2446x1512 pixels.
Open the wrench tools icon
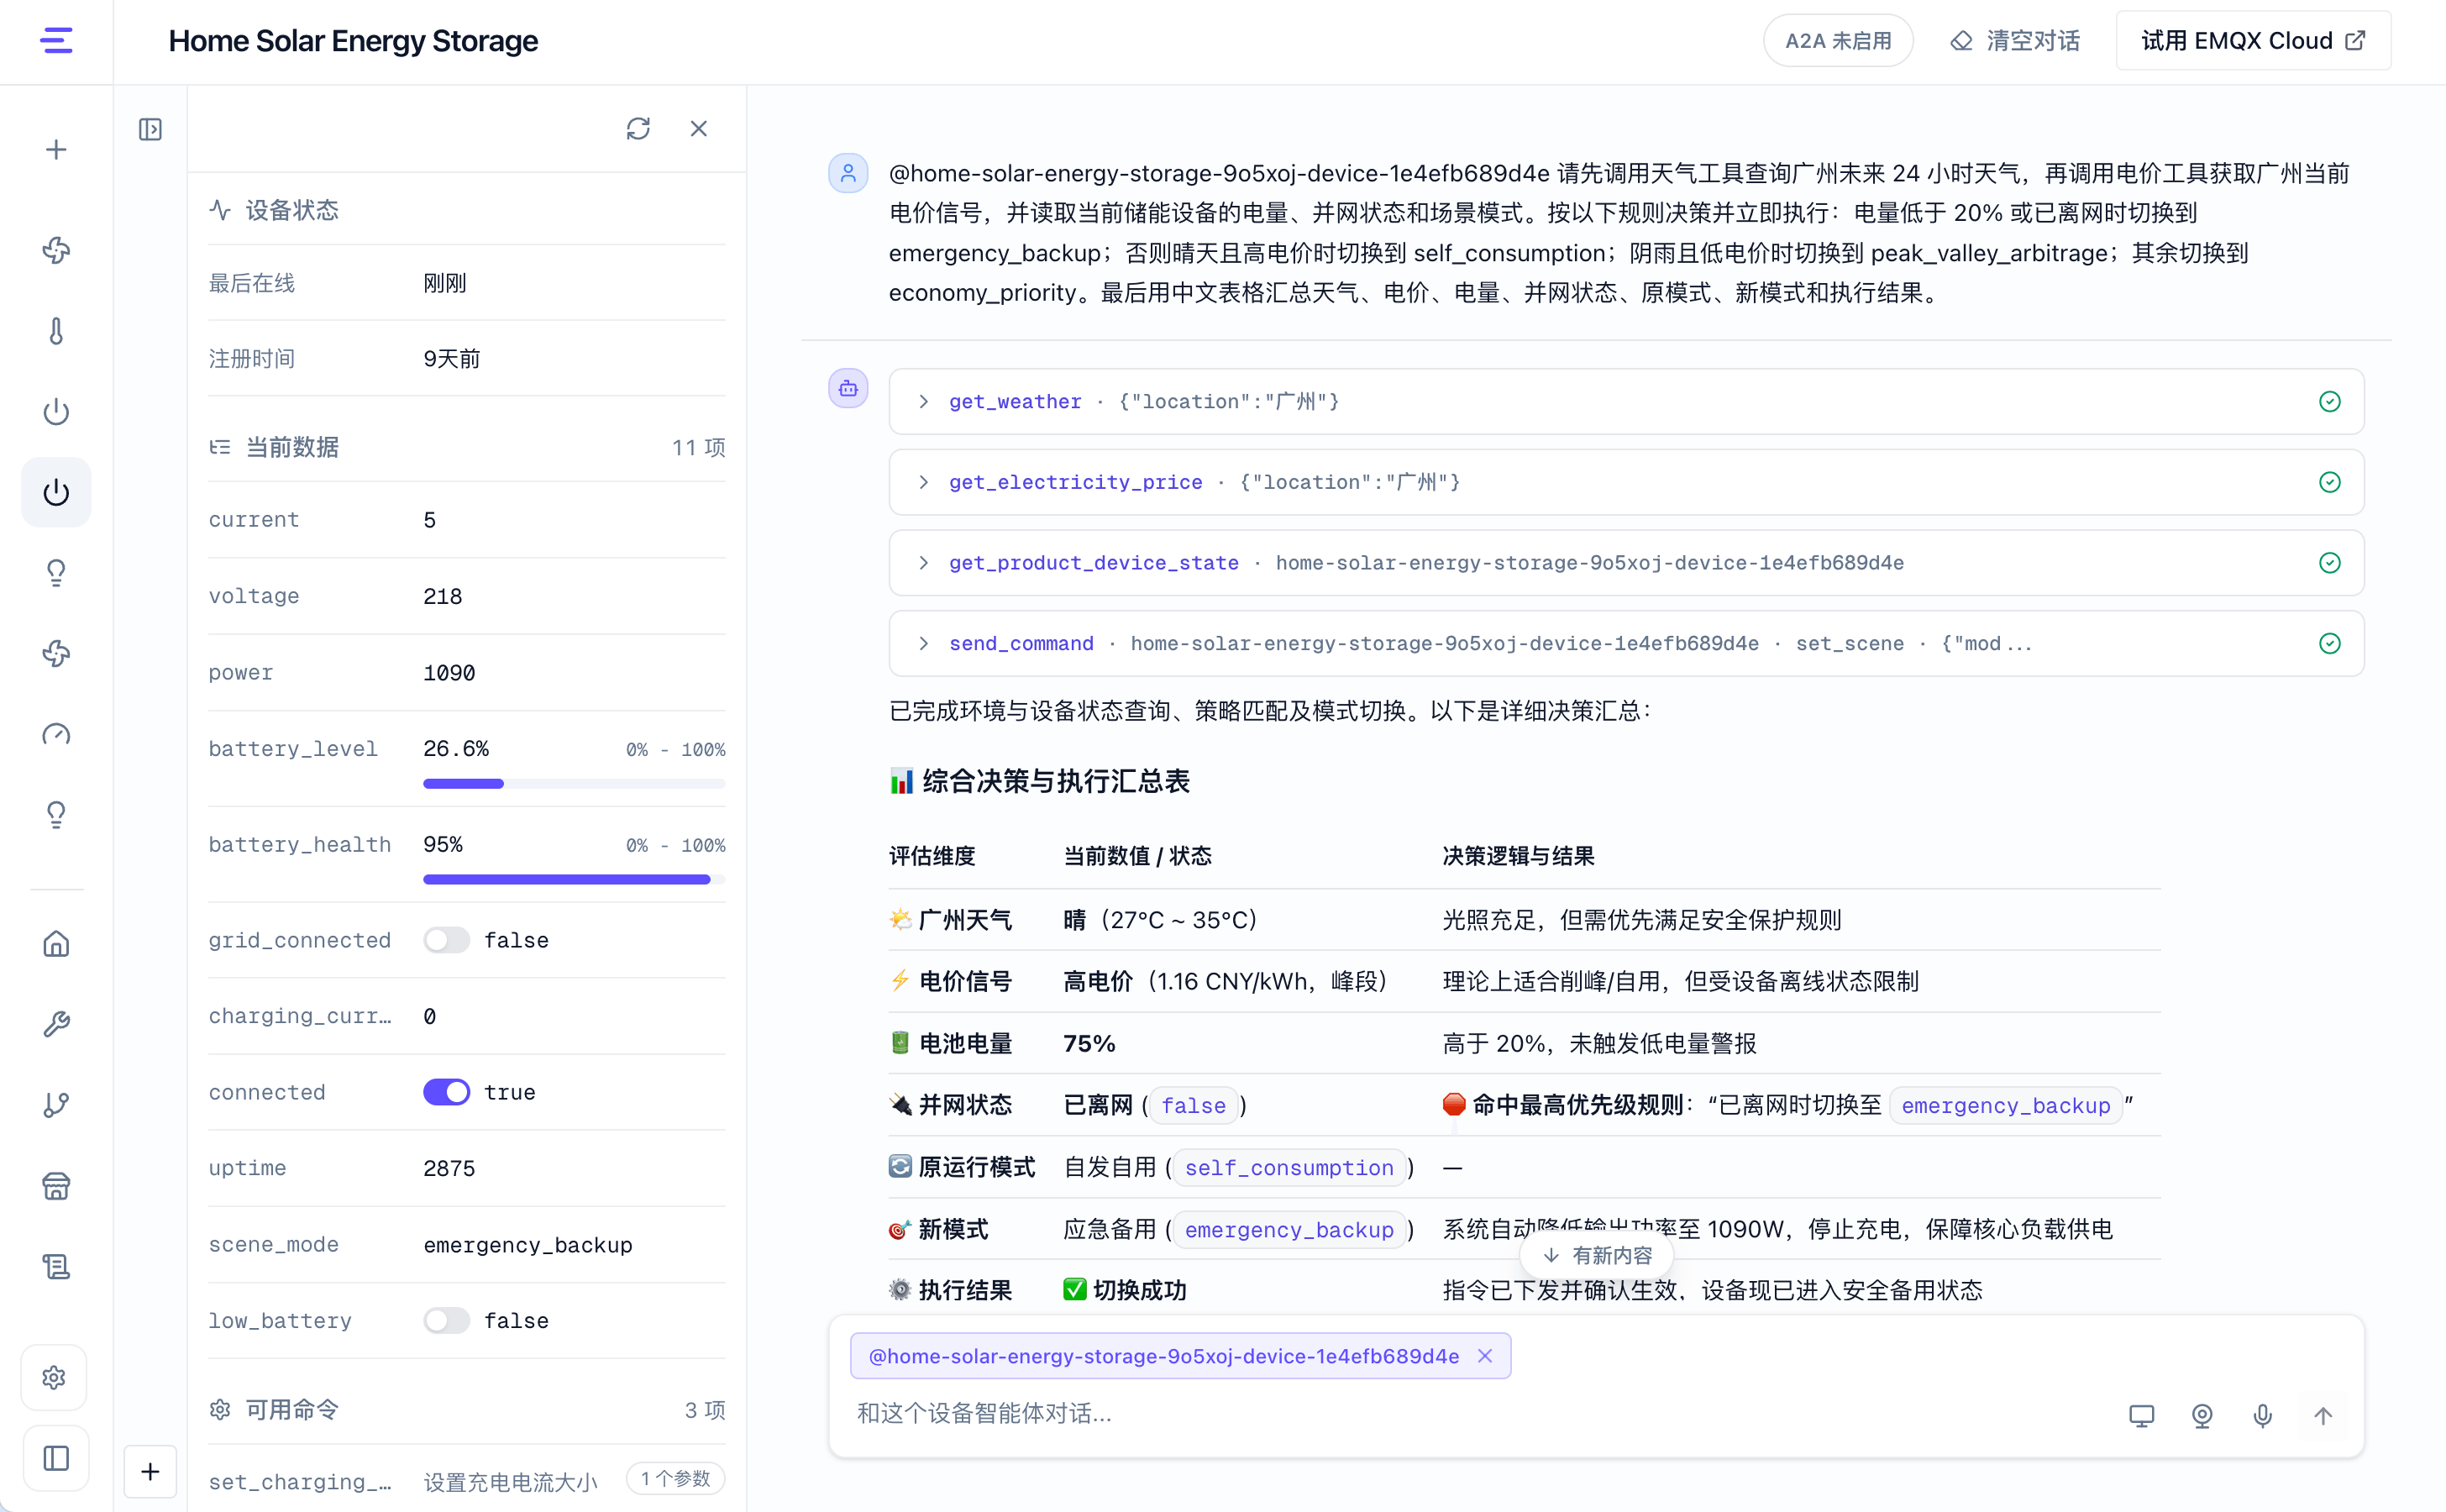56,1024
